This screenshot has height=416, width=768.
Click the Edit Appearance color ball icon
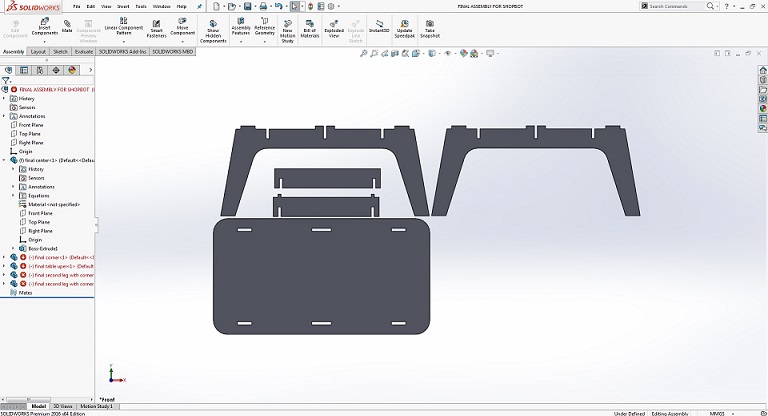(x=463, y=53)
